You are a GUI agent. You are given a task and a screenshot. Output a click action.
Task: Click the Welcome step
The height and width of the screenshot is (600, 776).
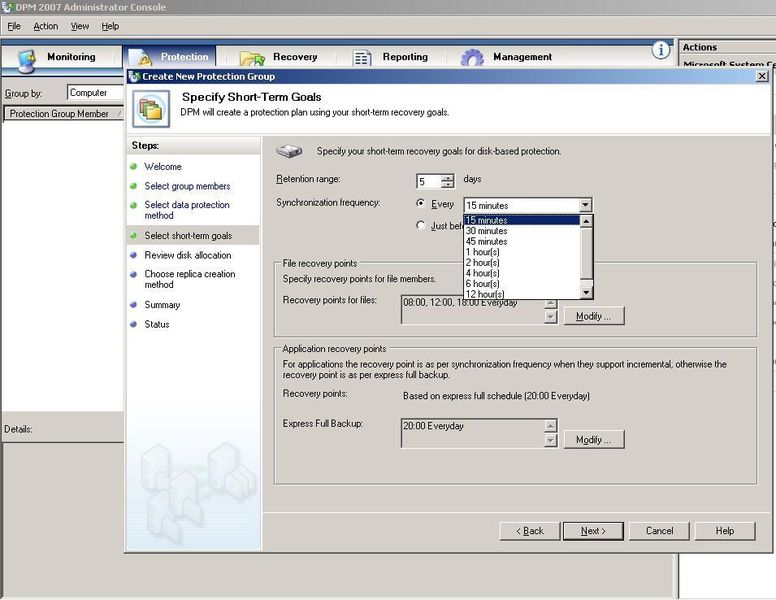pyautogui.click(x=163, y=166)
